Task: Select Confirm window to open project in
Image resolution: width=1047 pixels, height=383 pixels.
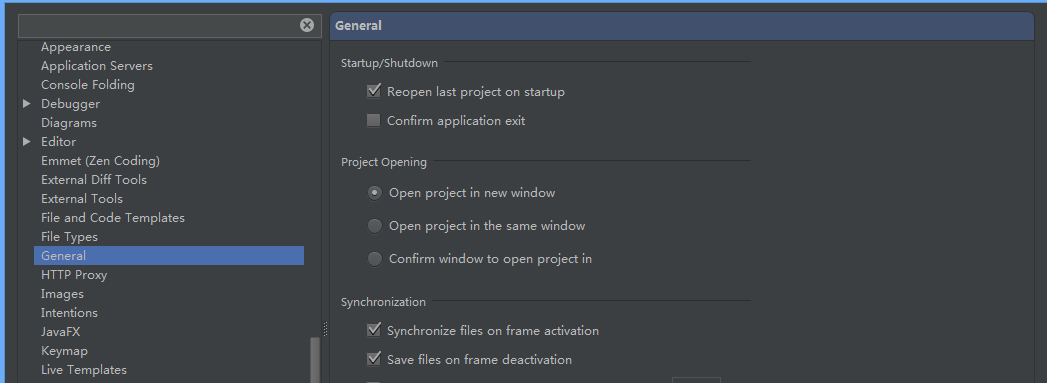Action: point(375,258)
